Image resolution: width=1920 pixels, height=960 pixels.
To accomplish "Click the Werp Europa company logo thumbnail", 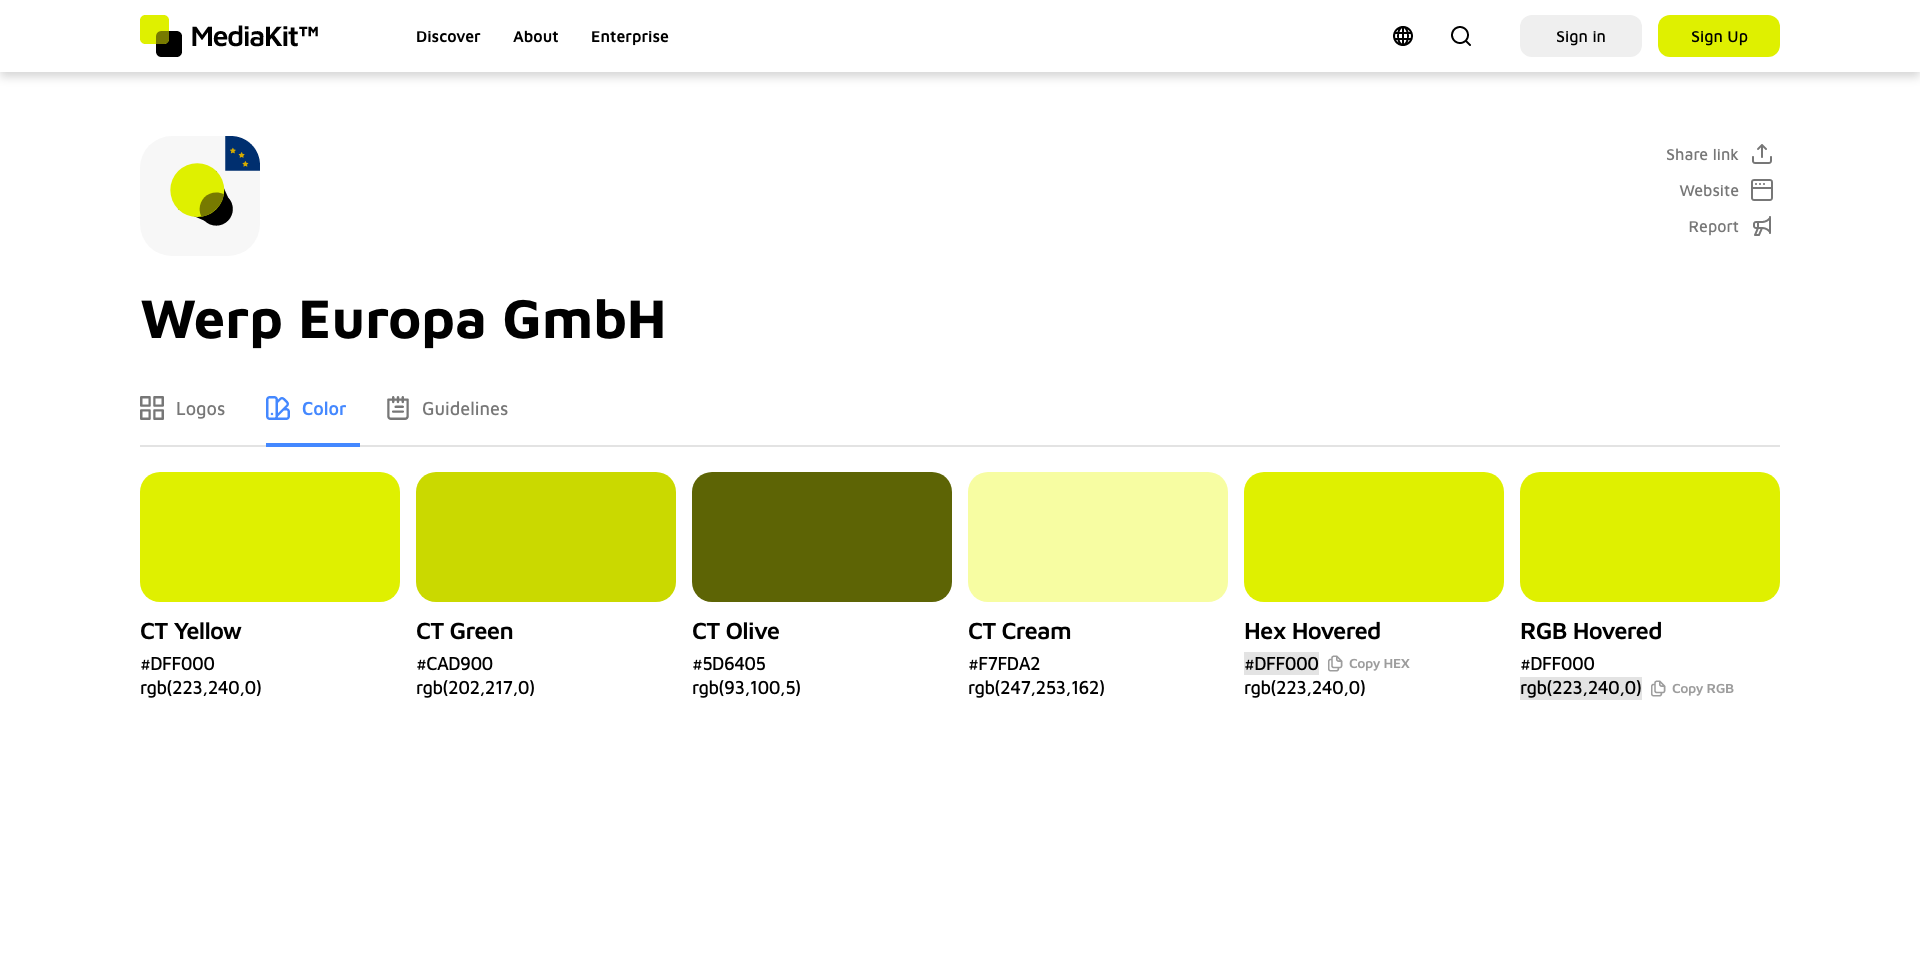I will point(200,196).
